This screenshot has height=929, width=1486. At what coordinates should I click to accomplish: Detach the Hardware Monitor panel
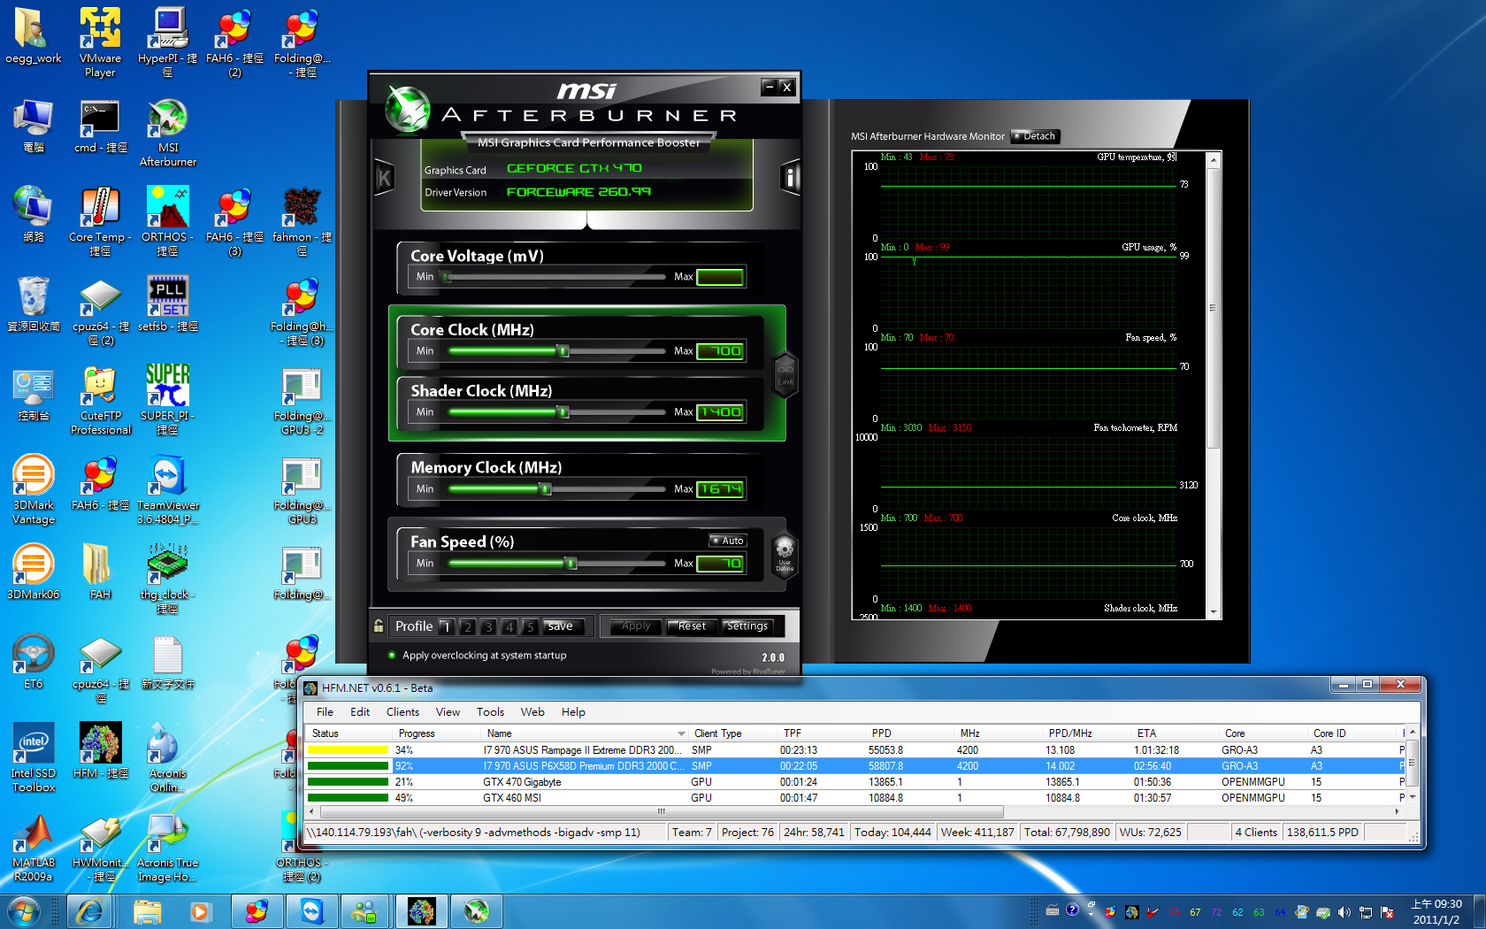click(1034, 136)
